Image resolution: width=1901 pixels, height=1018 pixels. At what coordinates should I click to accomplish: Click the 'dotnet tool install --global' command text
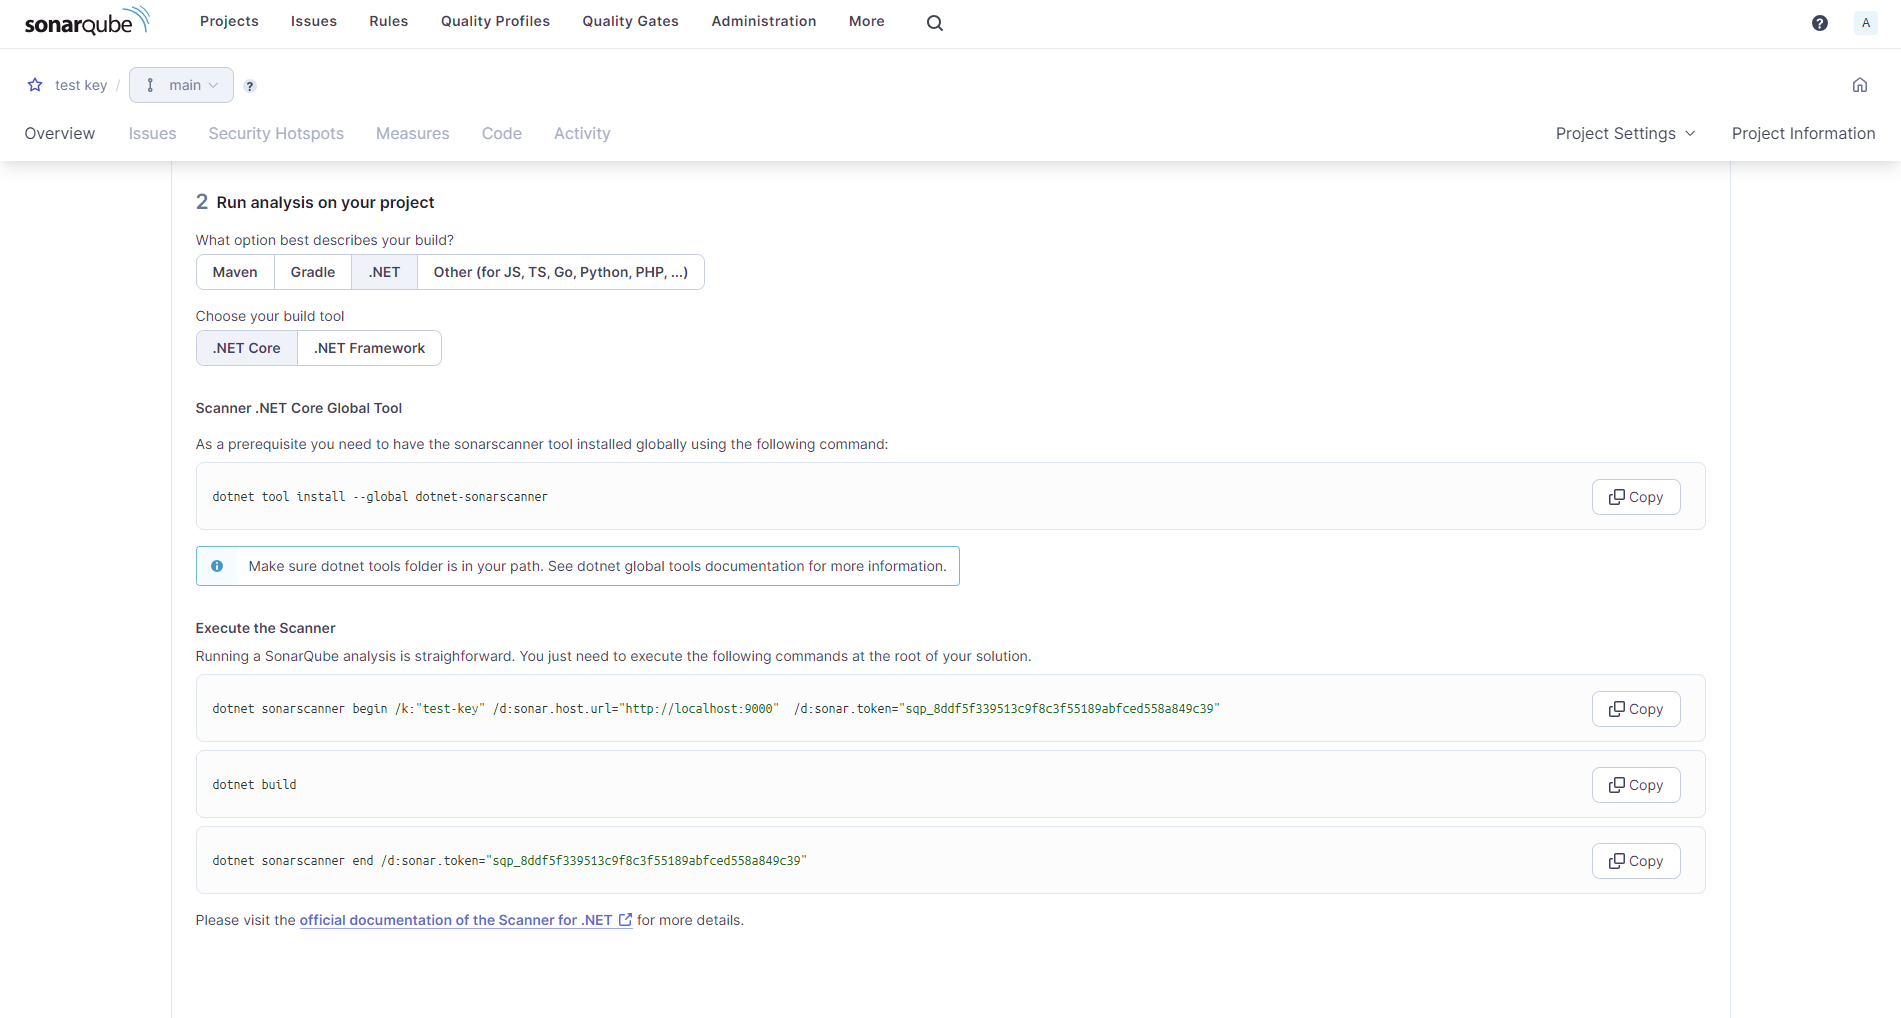[x=380, y=497]
